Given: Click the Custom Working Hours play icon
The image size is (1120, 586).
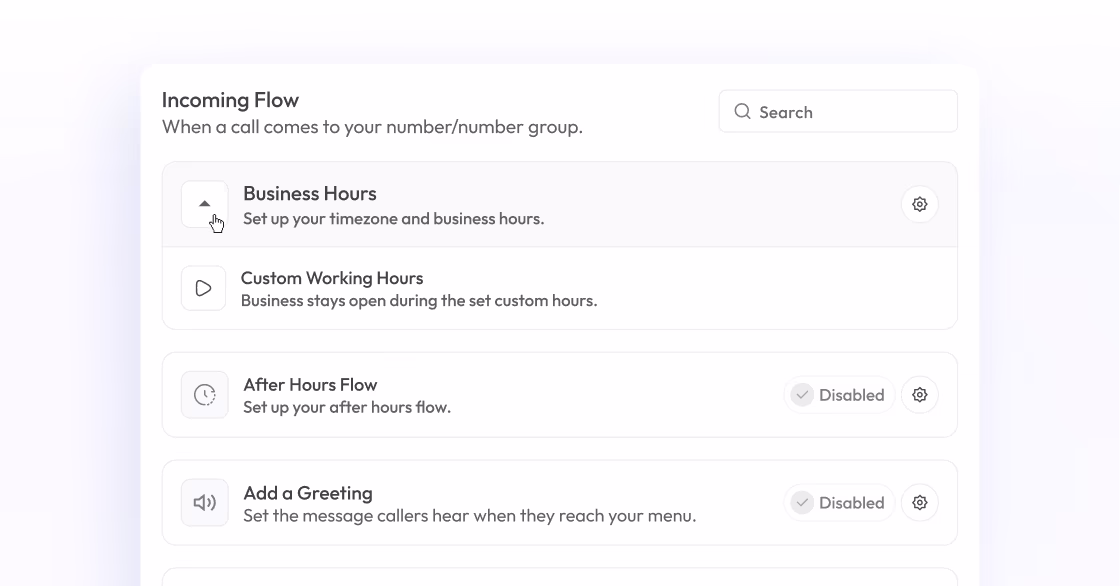Looking at the screenshot, I should coord(204,288).
